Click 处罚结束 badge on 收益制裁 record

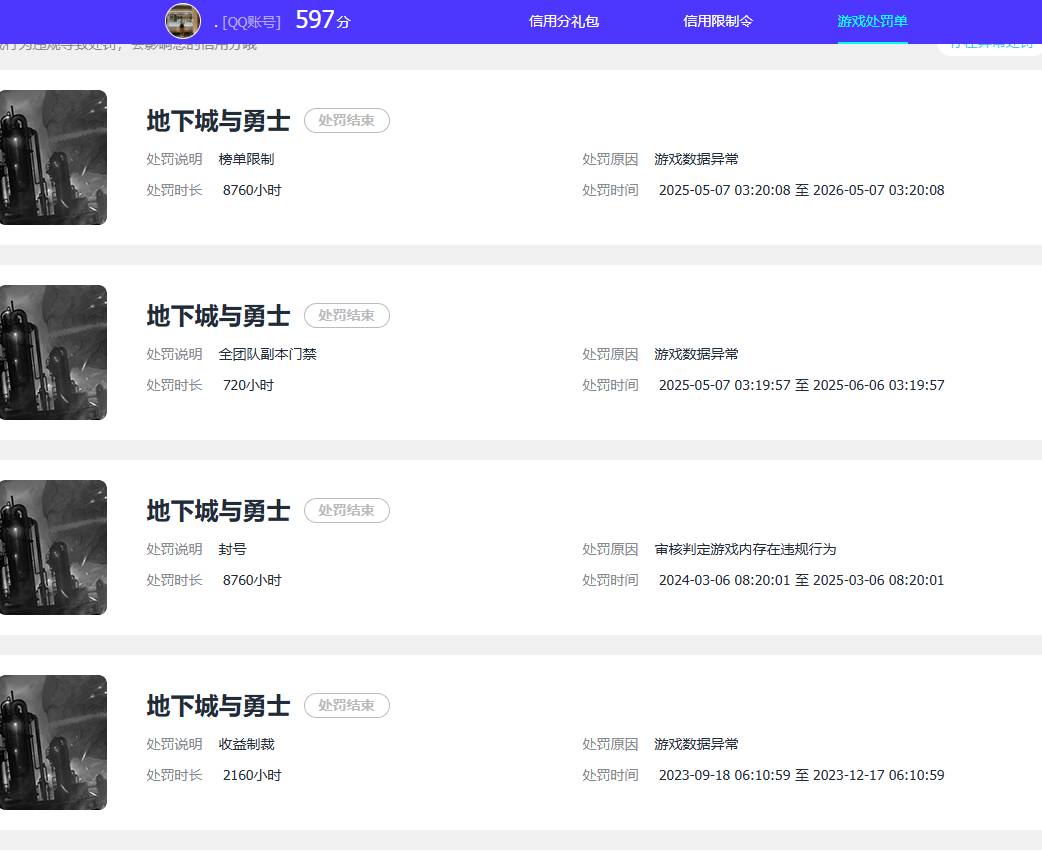point(347,705)
